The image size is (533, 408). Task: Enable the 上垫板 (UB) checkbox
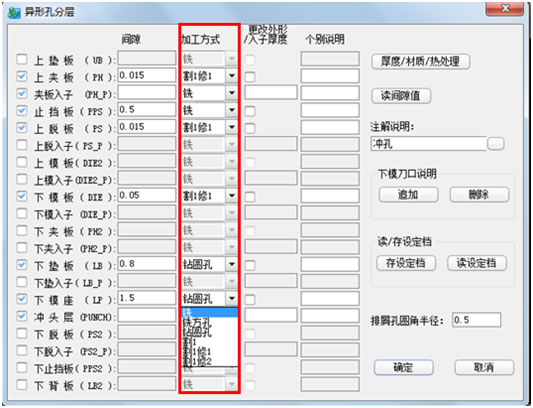click(22, 59)
